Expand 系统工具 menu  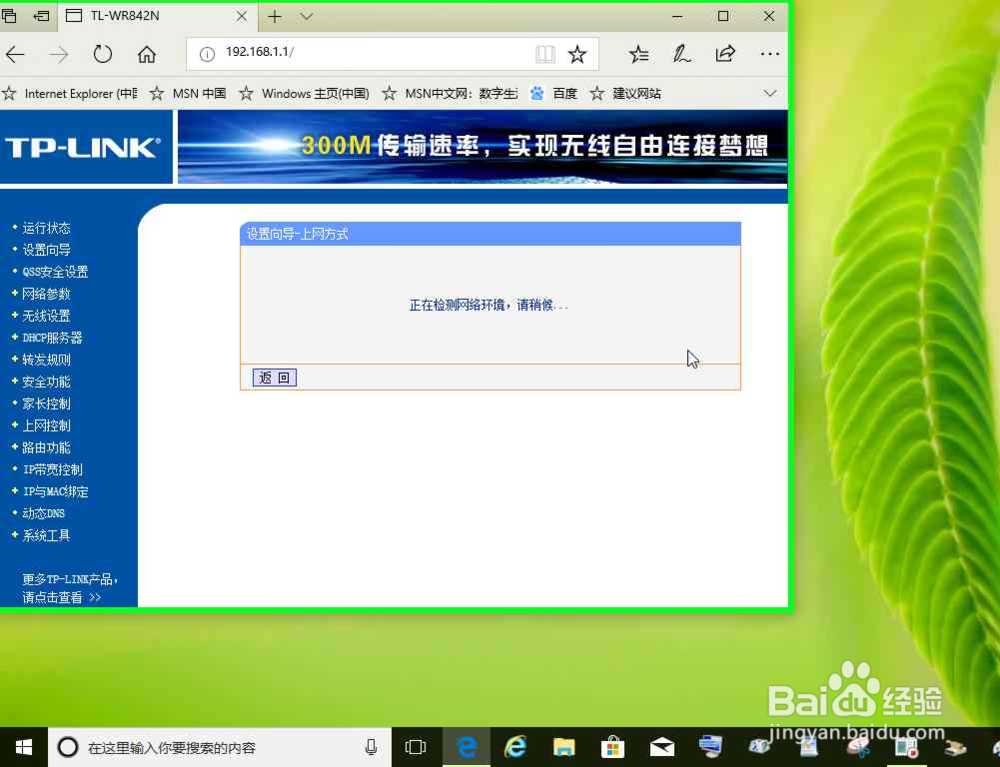[x=46, y=536]
